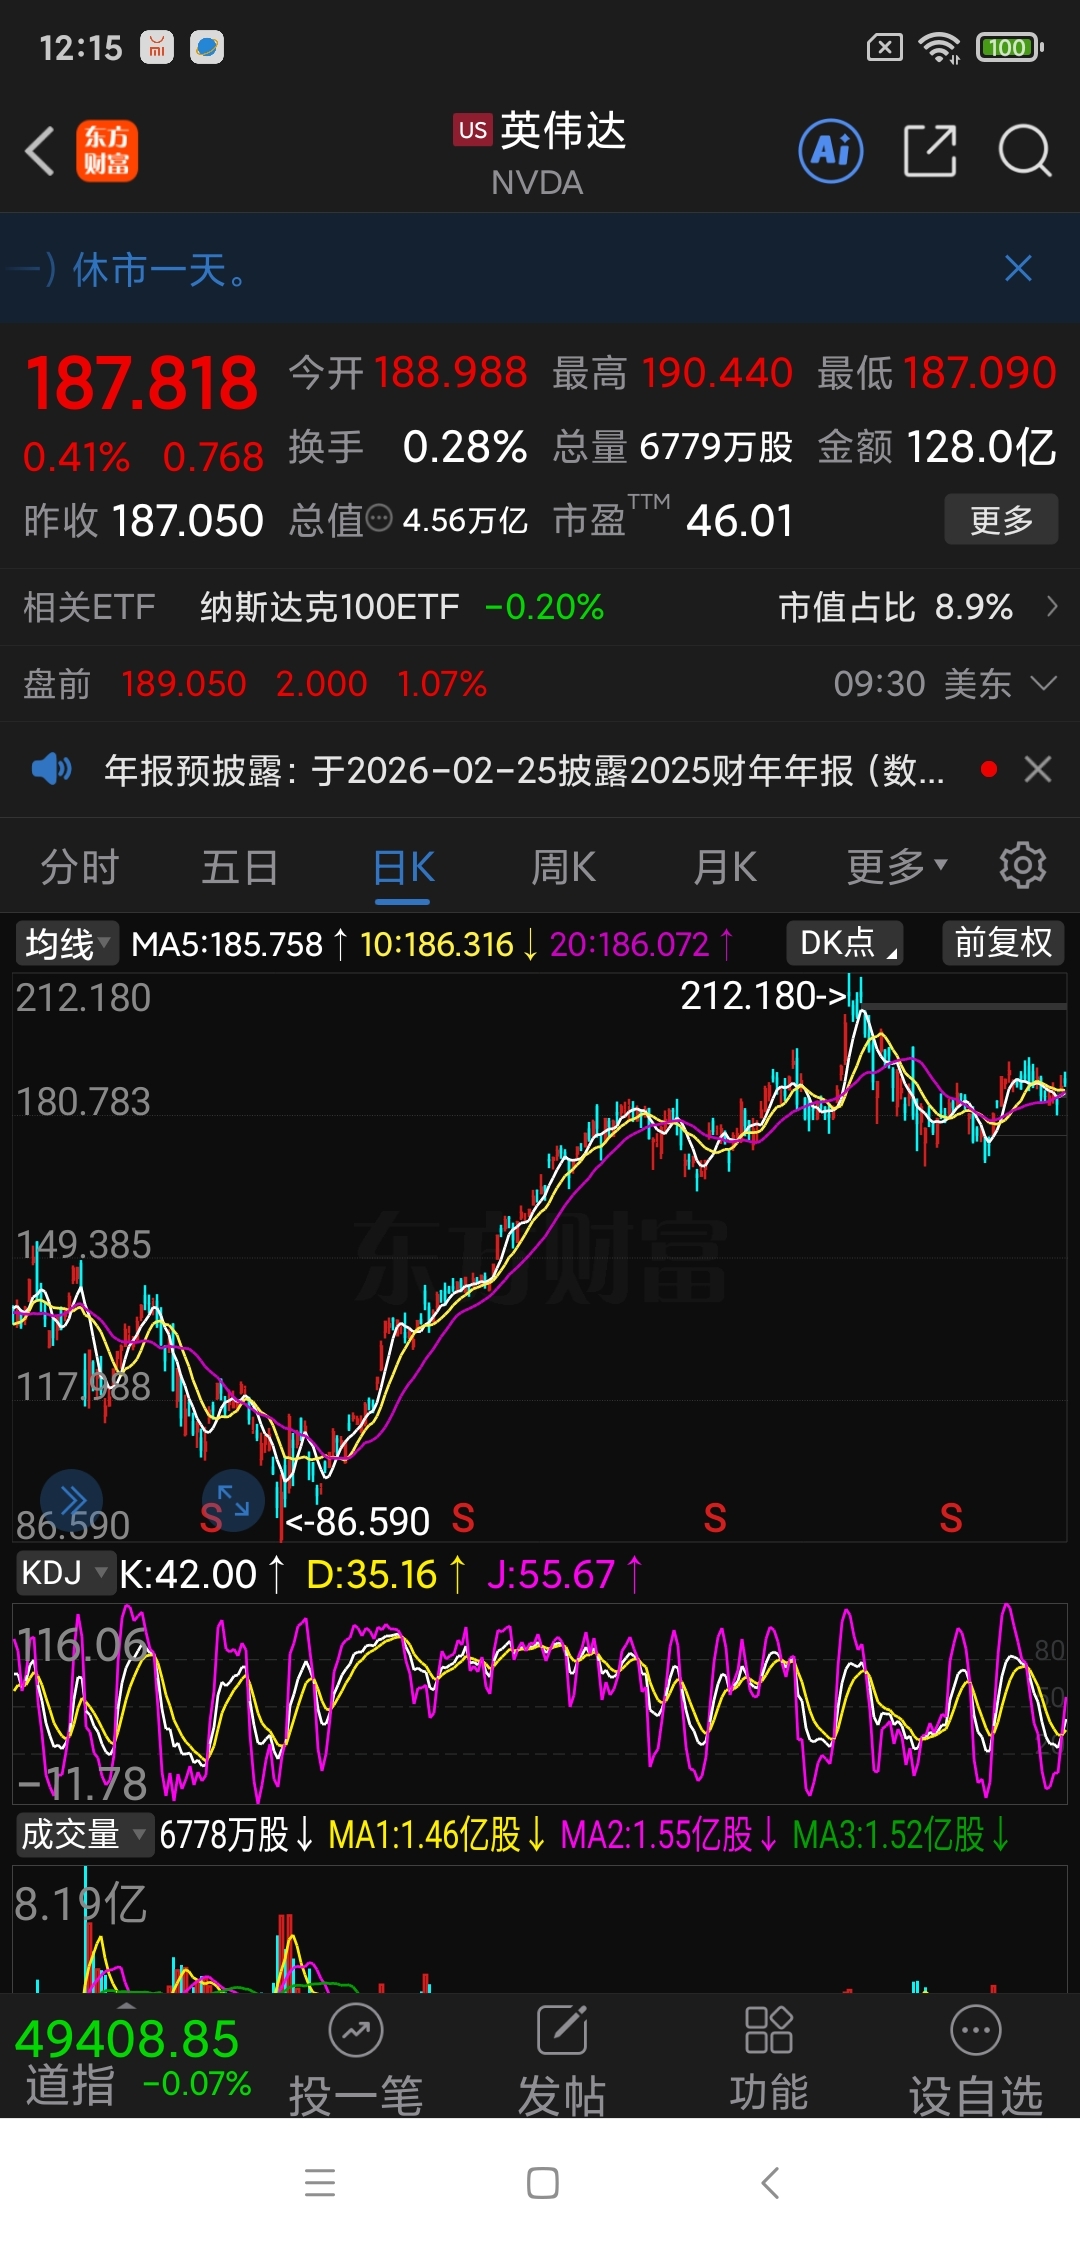The height and width of the screenshot is (2248, 1080).
Task: Open the 均线 indicator dropdown
Action: click(x=66, y=943)
